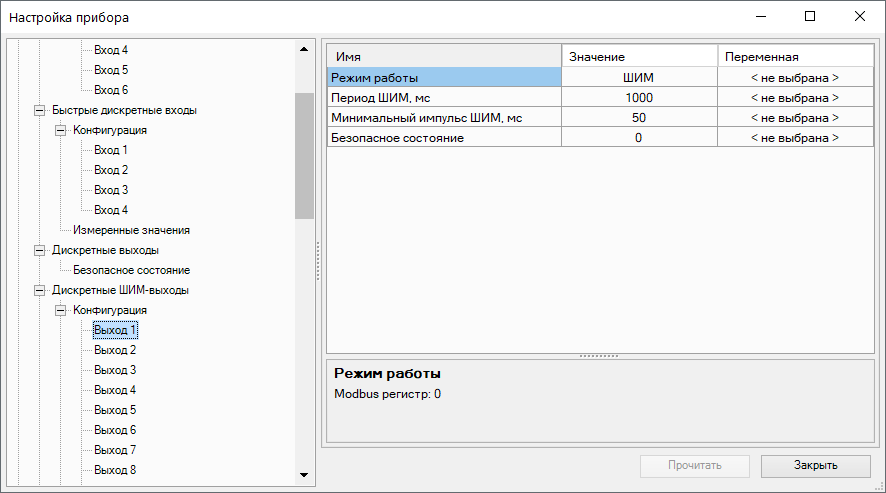
Task: Choose variable for Минимальный импульс ШИМ row
Action: point(794,118)
